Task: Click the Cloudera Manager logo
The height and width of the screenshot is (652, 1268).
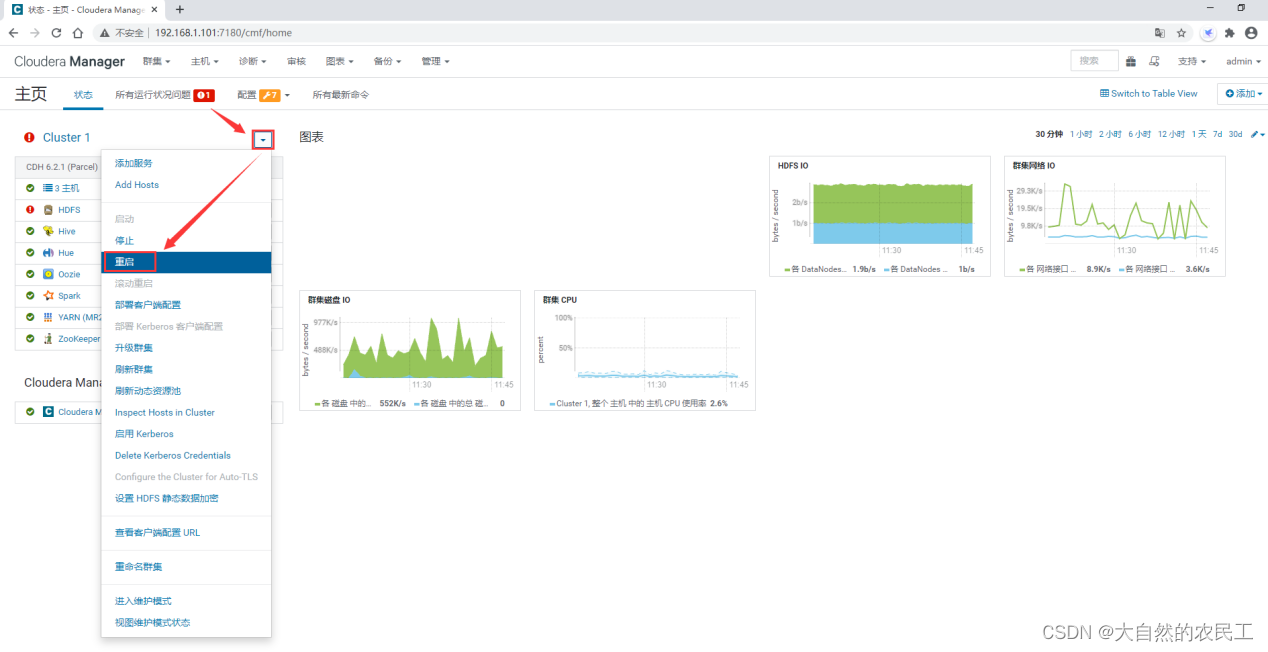Action: click(70, 62)
